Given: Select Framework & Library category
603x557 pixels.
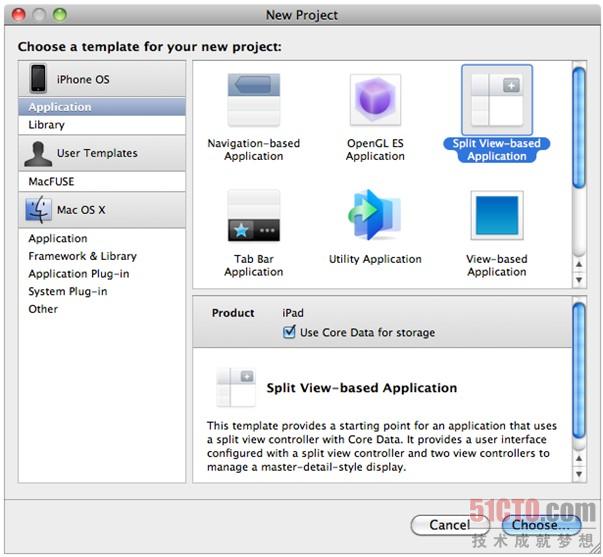Looking at the screenshot, I should [102, 256].
